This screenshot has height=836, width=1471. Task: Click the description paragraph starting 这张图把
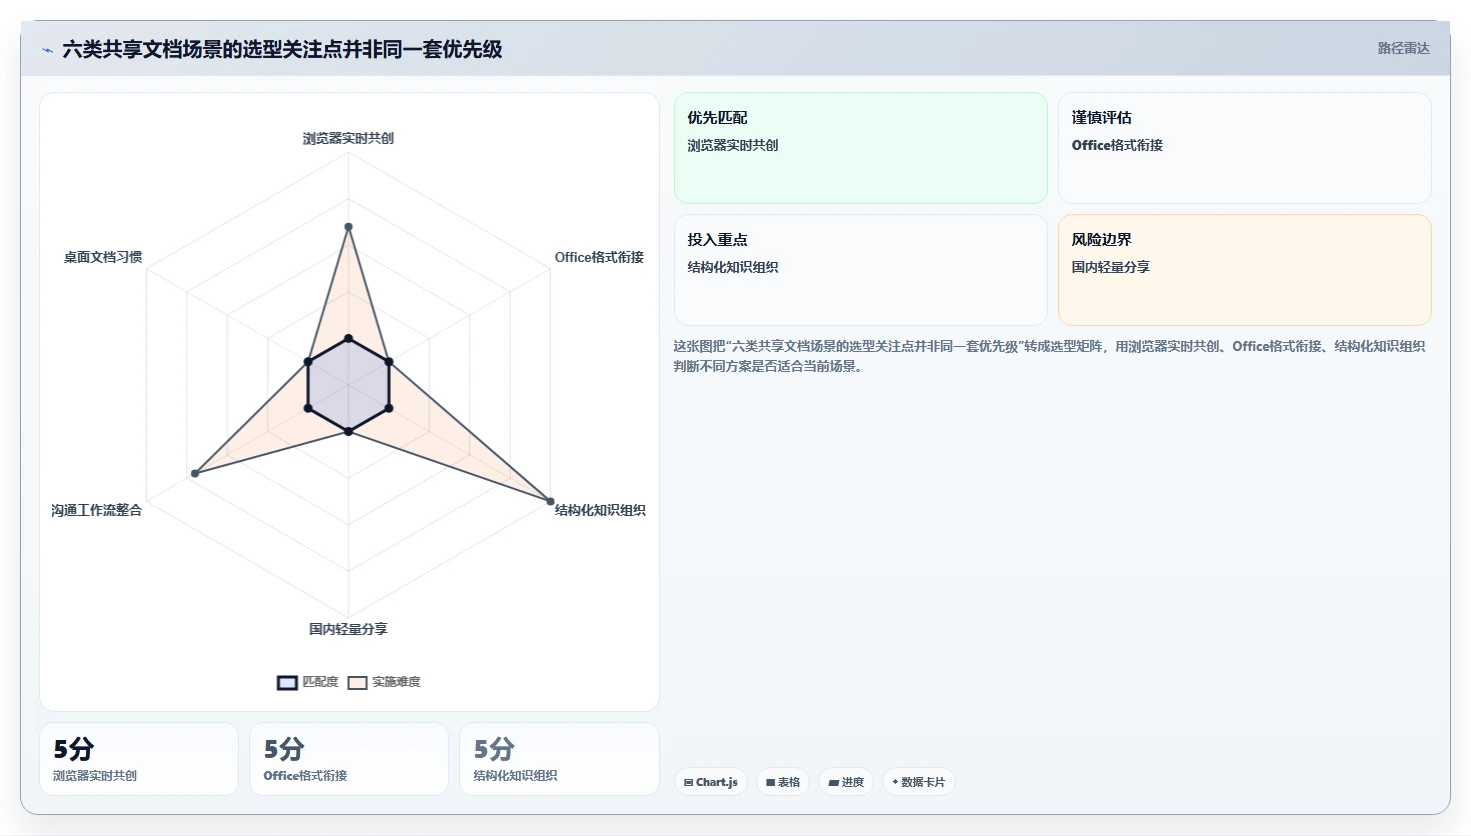(1049, 356)
